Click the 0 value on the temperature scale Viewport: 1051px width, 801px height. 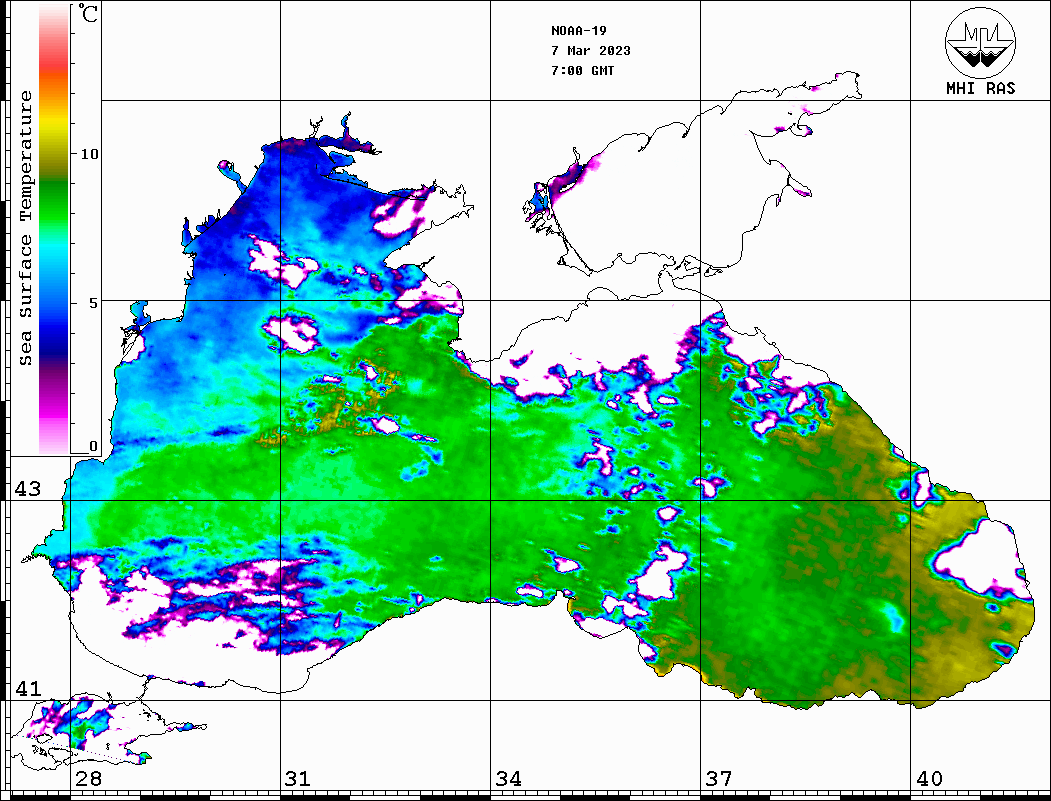pyautogui.click(x=93, y=446)
